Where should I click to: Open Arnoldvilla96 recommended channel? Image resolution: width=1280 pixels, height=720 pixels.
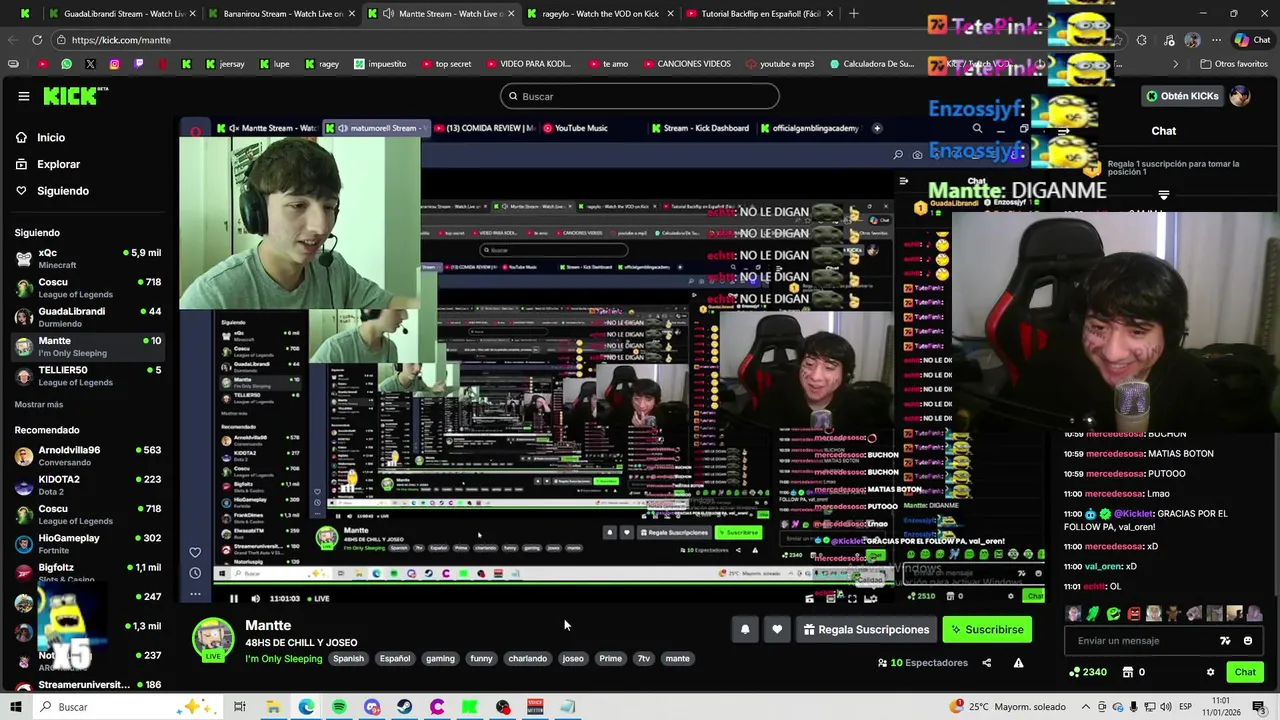click(x=88, y=456)
